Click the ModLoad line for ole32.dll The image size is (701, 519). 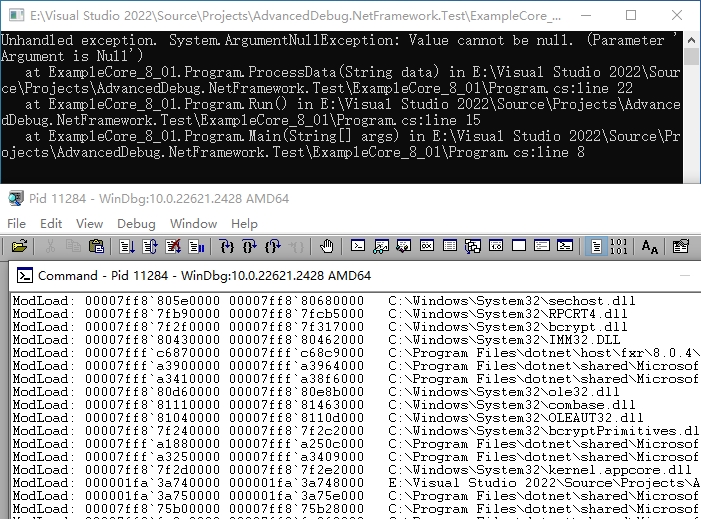click(x=316, y=392)
